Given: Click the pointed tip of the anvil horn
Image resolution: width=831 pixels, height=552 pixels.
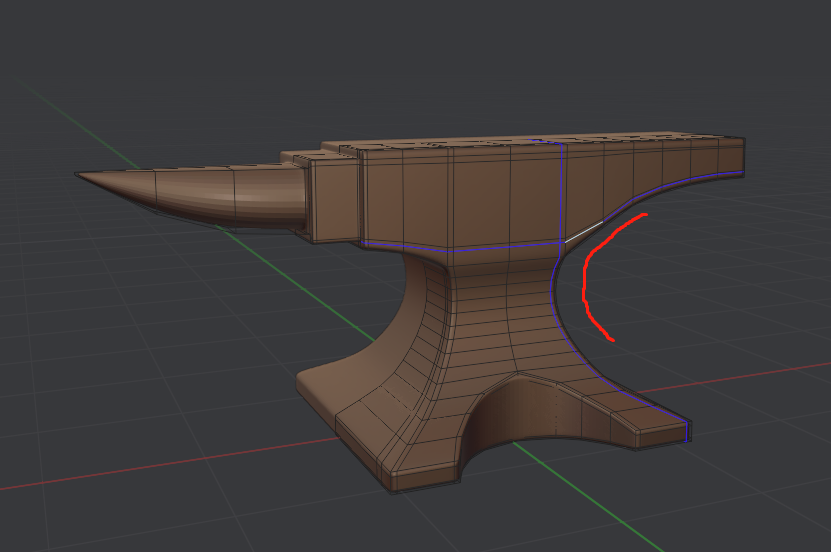Looking at the screenshot, I should (x=78, y=175).
